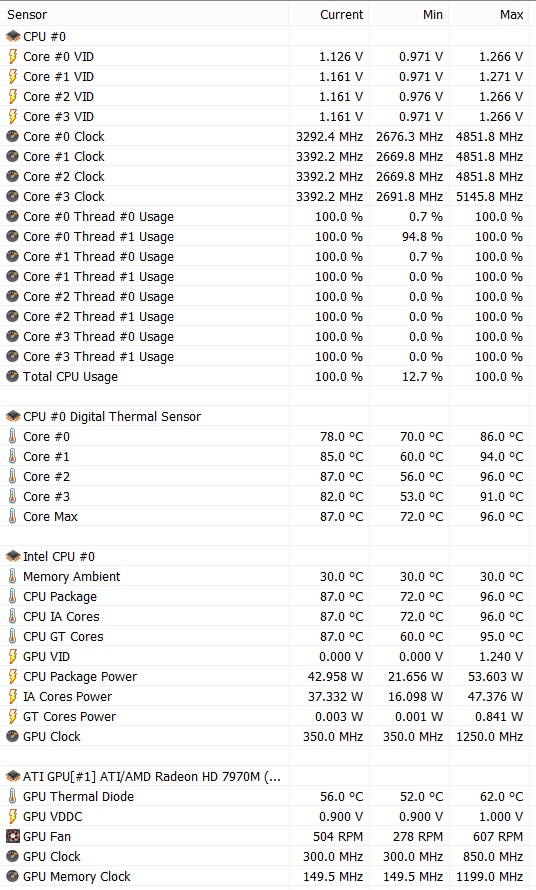Click the clock icon beside Core #3 Clock
This screenshot has width=536, height=890.
pyautogui.click(x=12, y=196)
